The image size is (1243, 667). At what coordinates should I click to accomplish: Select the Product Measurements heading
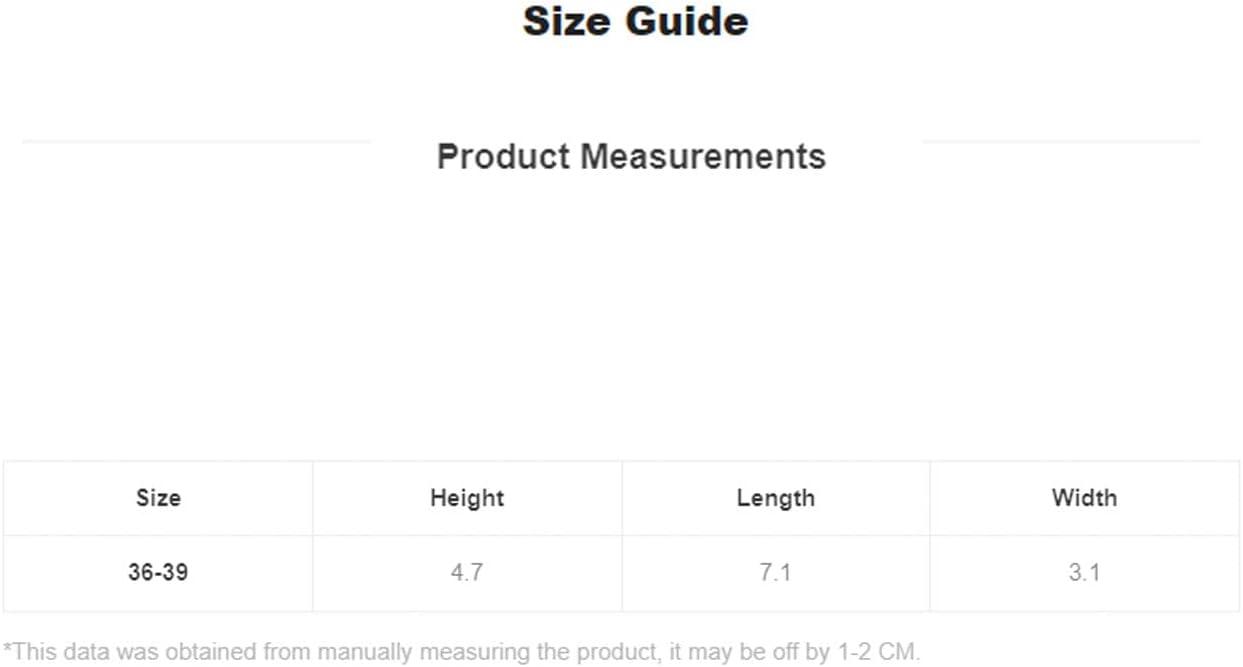[631, 157]
